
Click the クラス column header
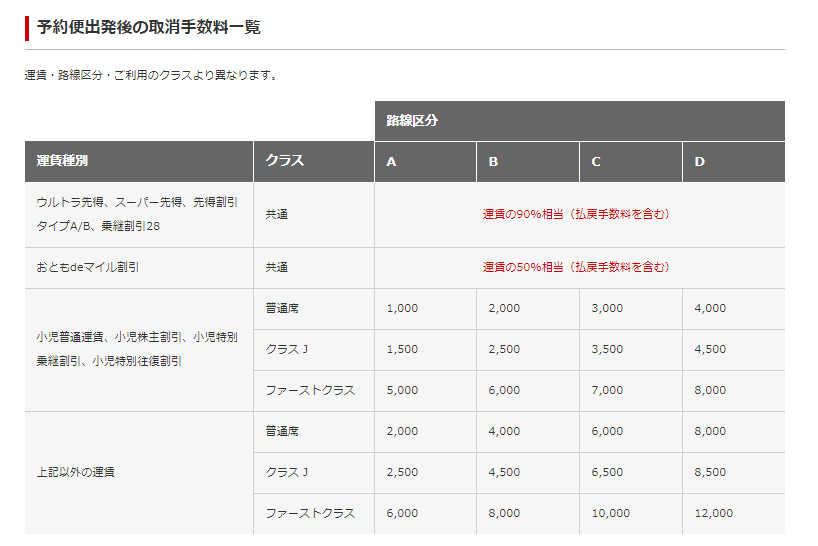314,161
